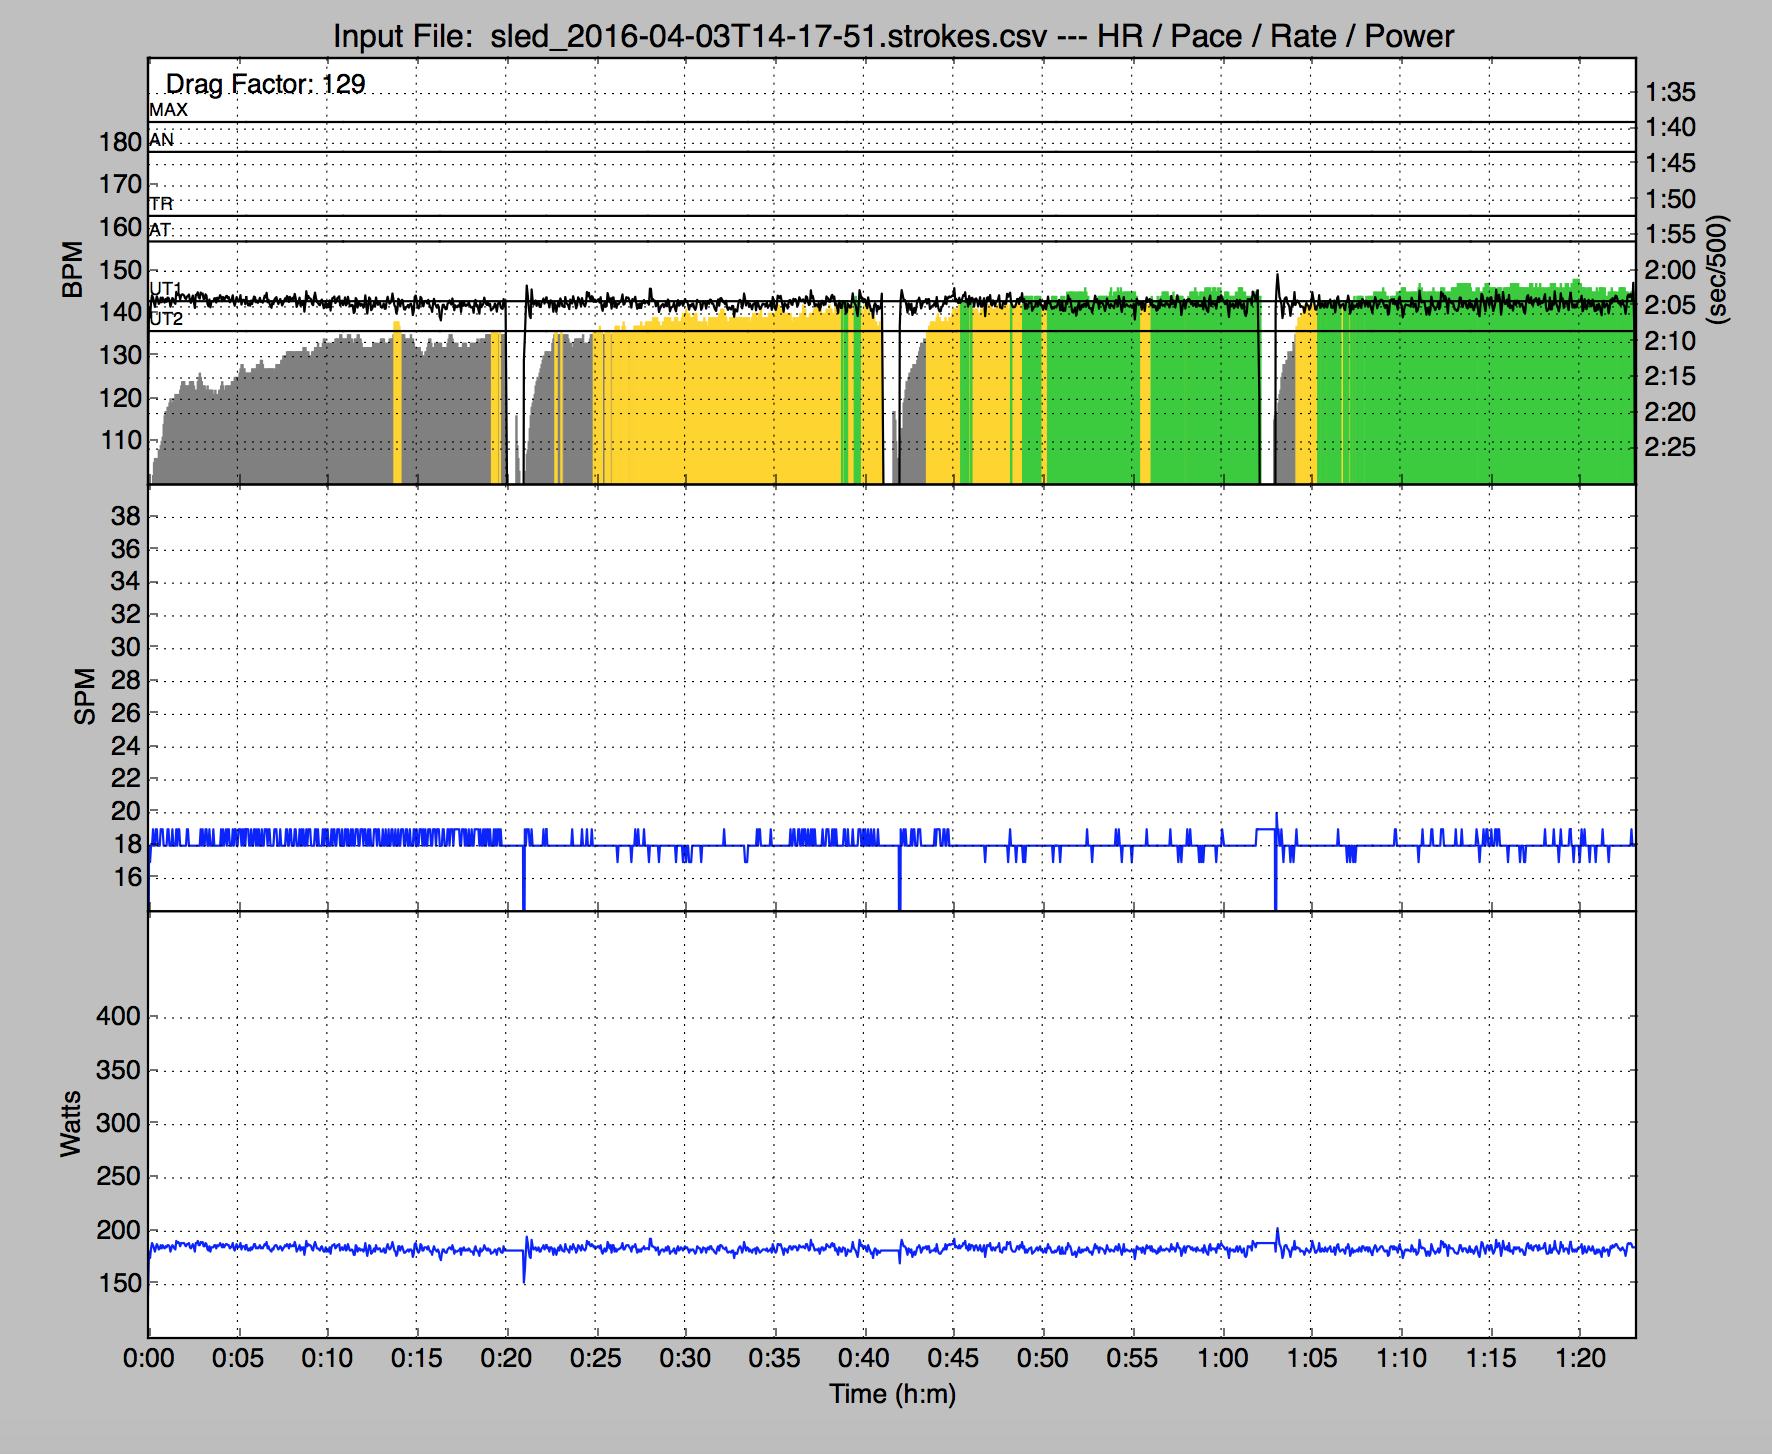Viewport: 1772px width, 1454px height.
Task: Click the 400 watts tick label
Action: [118, 1017]
